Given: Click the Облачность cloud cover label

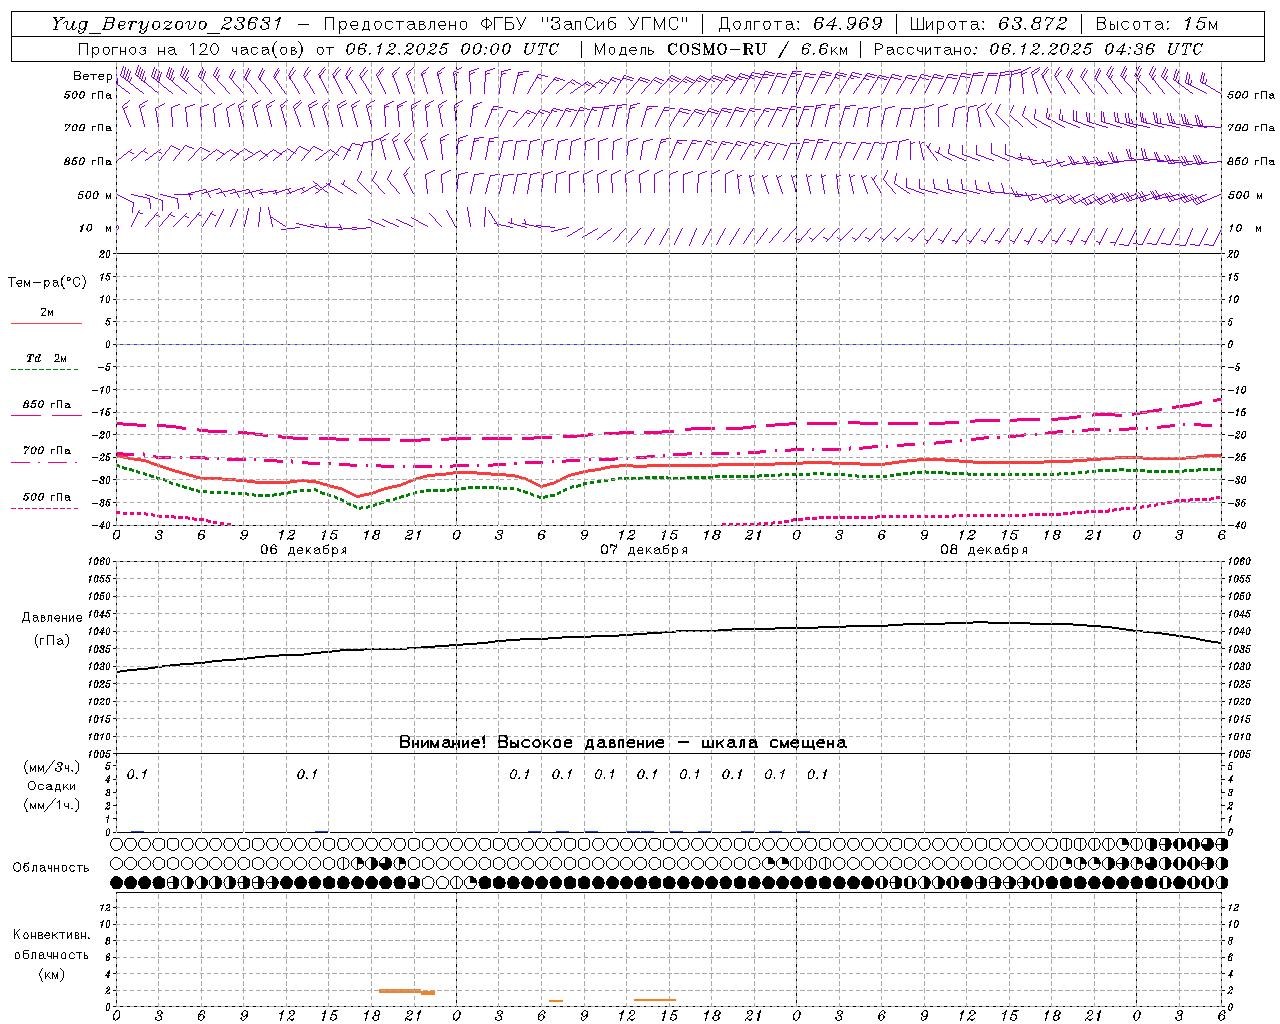Looking at the screenshot, I should click(x=51, y=868).
